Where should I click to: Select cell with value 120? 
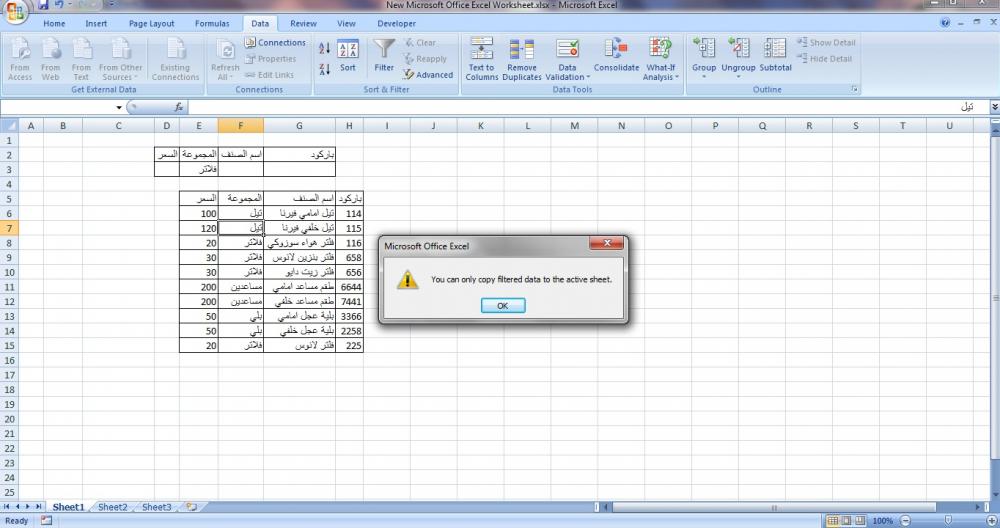(x=198, y=228)
